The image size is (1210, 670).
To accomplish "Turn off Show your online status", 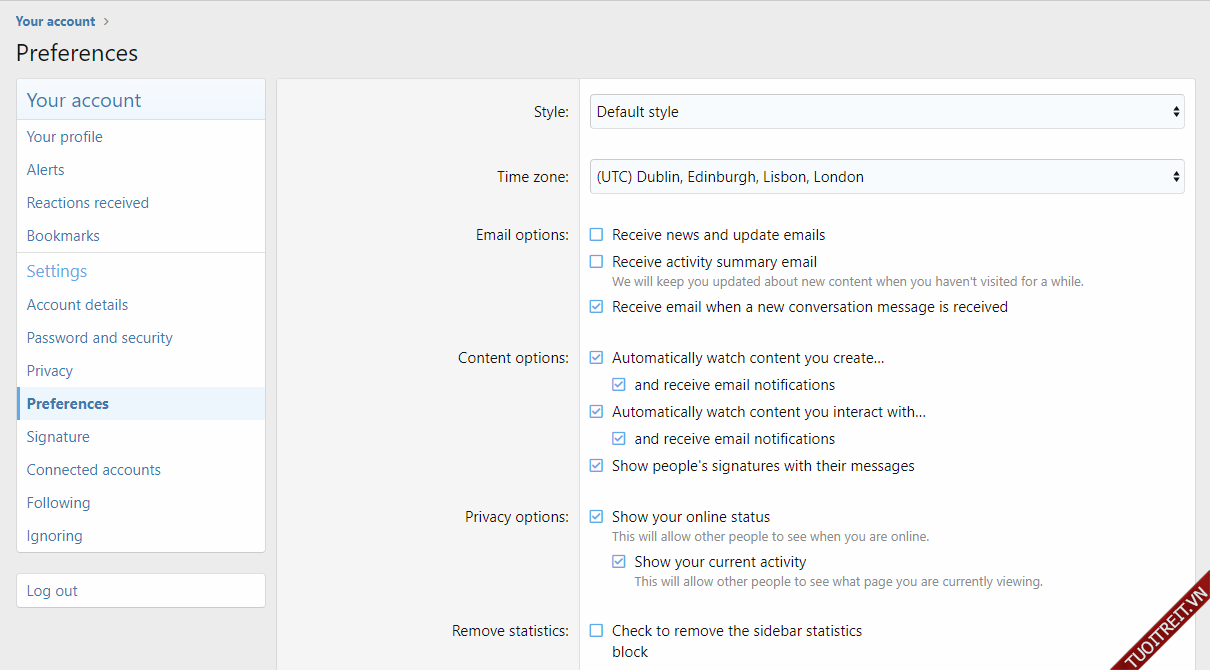I will click(597, 517).
